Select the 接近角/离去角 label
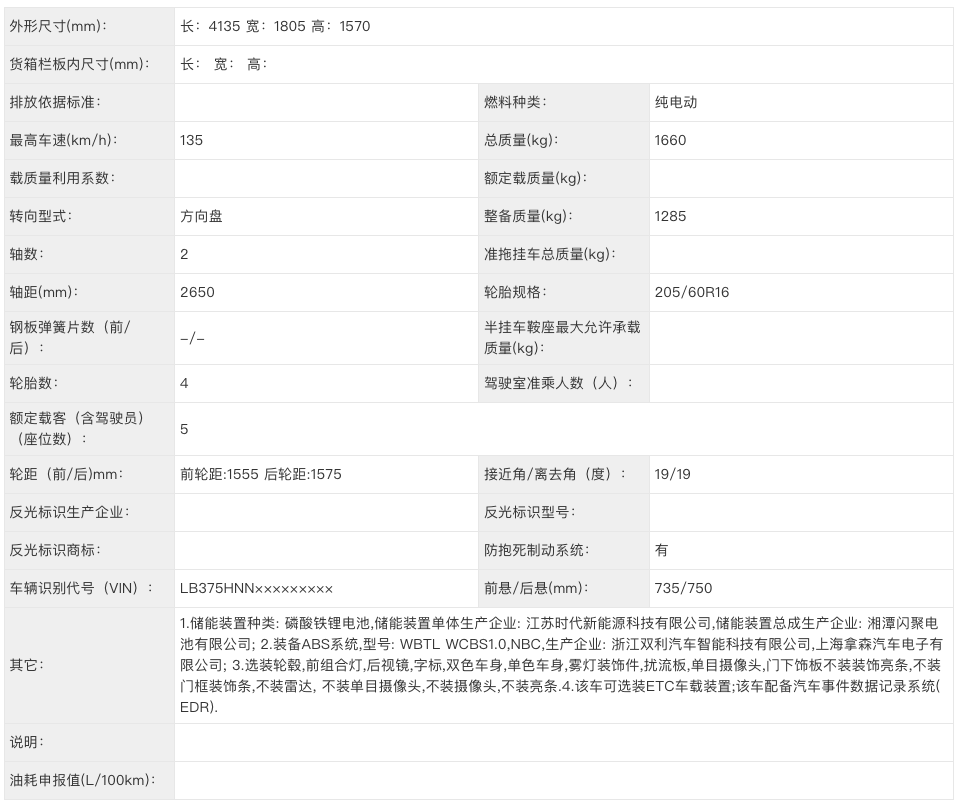958x807 pixels. coord(555,474)
